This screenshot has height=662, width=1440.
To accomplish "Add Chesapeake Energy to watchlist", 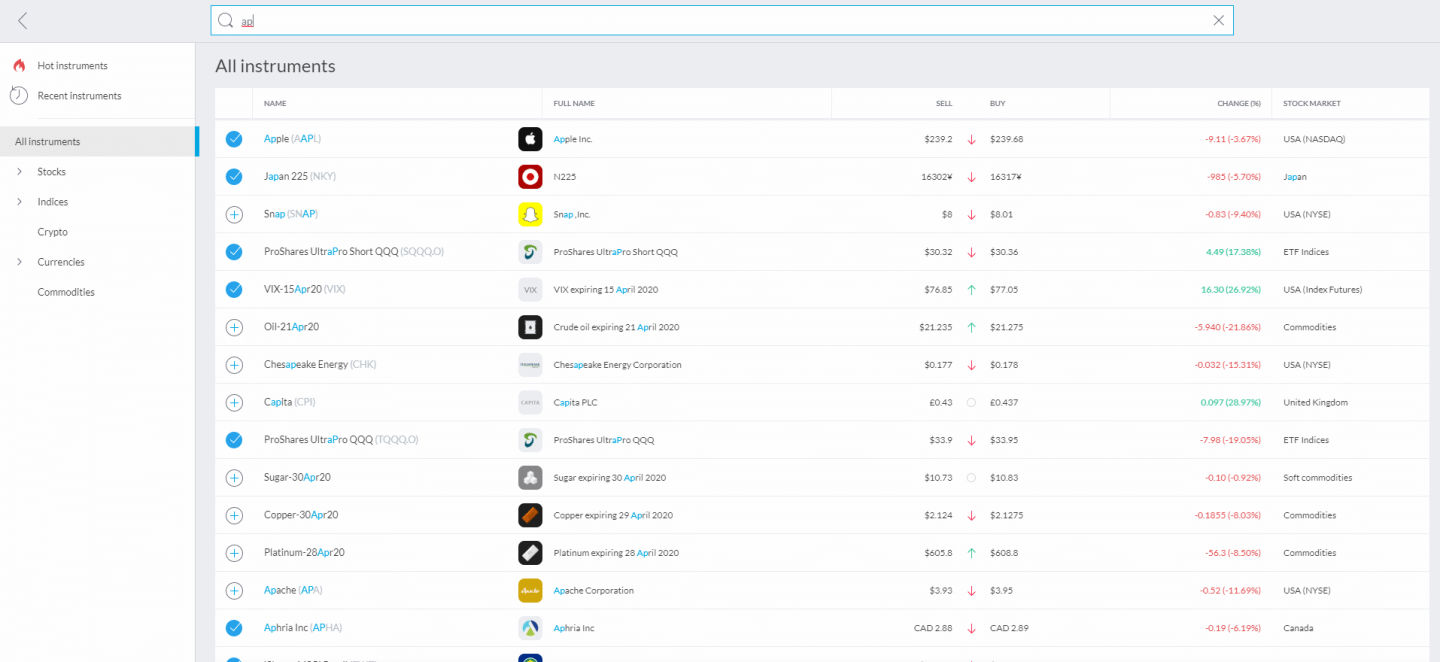I will tap(234, 364).
